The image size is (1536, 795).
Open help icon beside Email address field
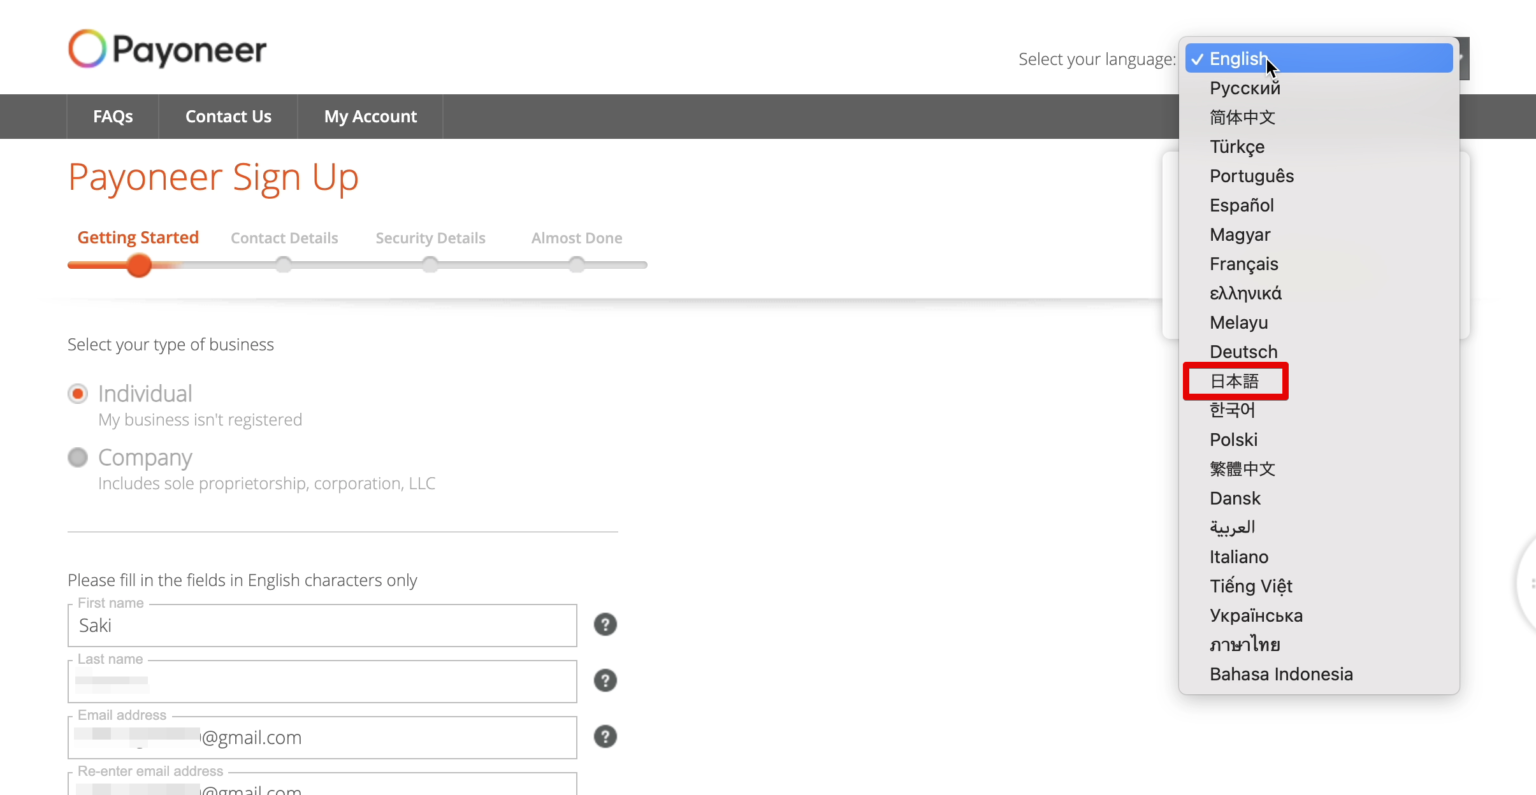pyautogui.click(x=605, y=737)
